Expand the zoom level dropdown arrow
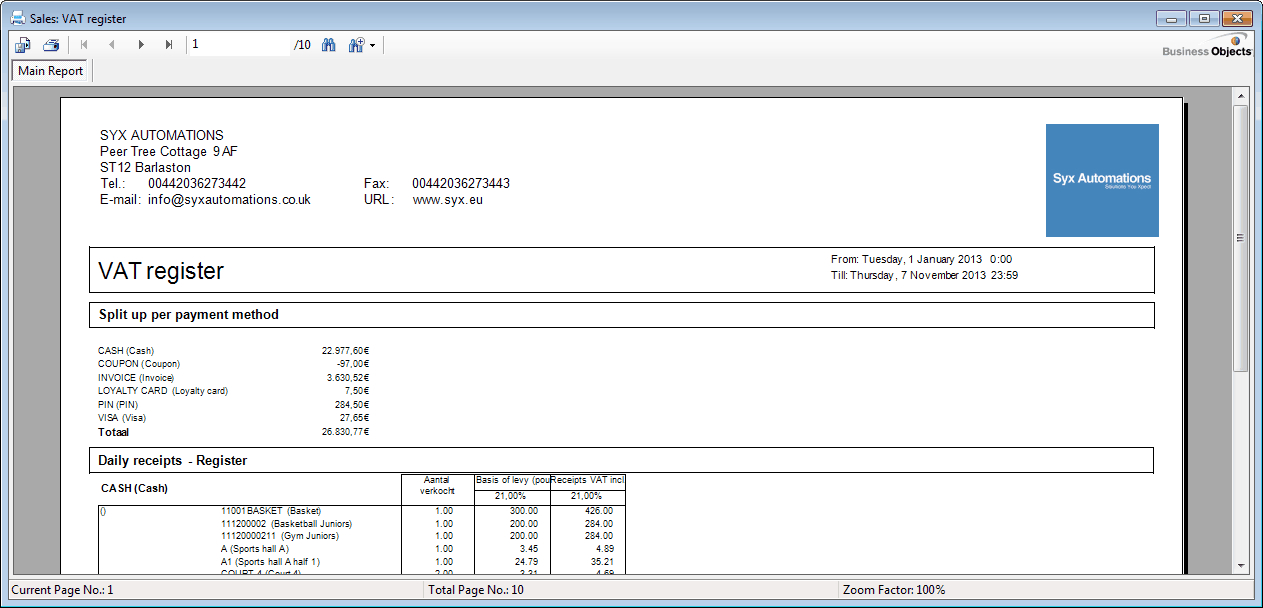Image resolution: width=1263 pixels, height=608 pixels. pyautogui.click(x=372, y=46)
